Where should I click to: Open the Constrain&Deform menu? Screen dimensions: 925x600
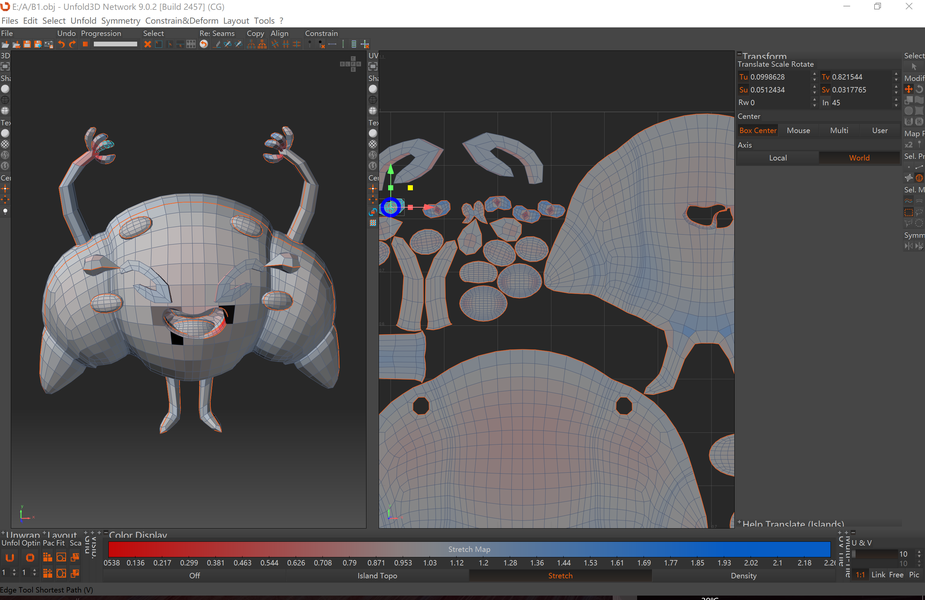click(x=182, y=21)
